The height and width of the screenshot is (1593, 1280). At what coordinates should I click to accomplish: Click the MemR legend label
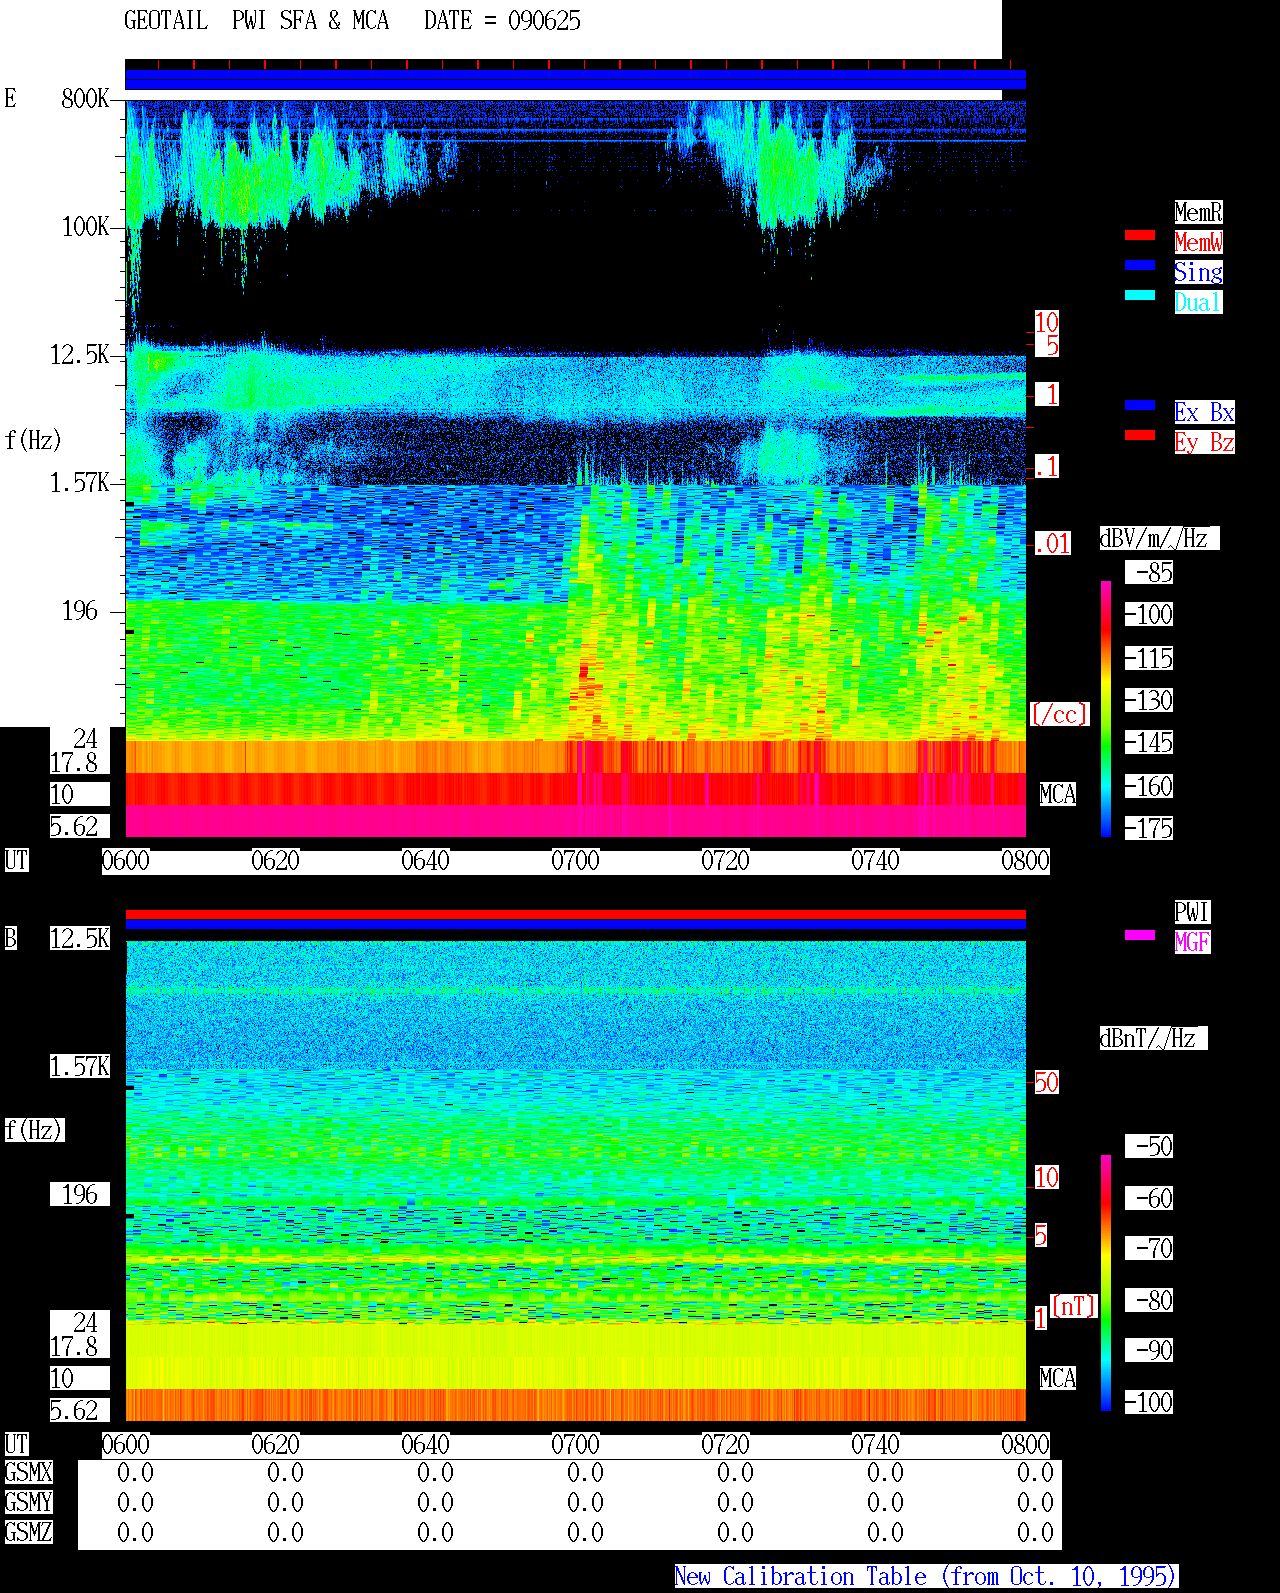pyautogui.click(x=1198, y=212)
